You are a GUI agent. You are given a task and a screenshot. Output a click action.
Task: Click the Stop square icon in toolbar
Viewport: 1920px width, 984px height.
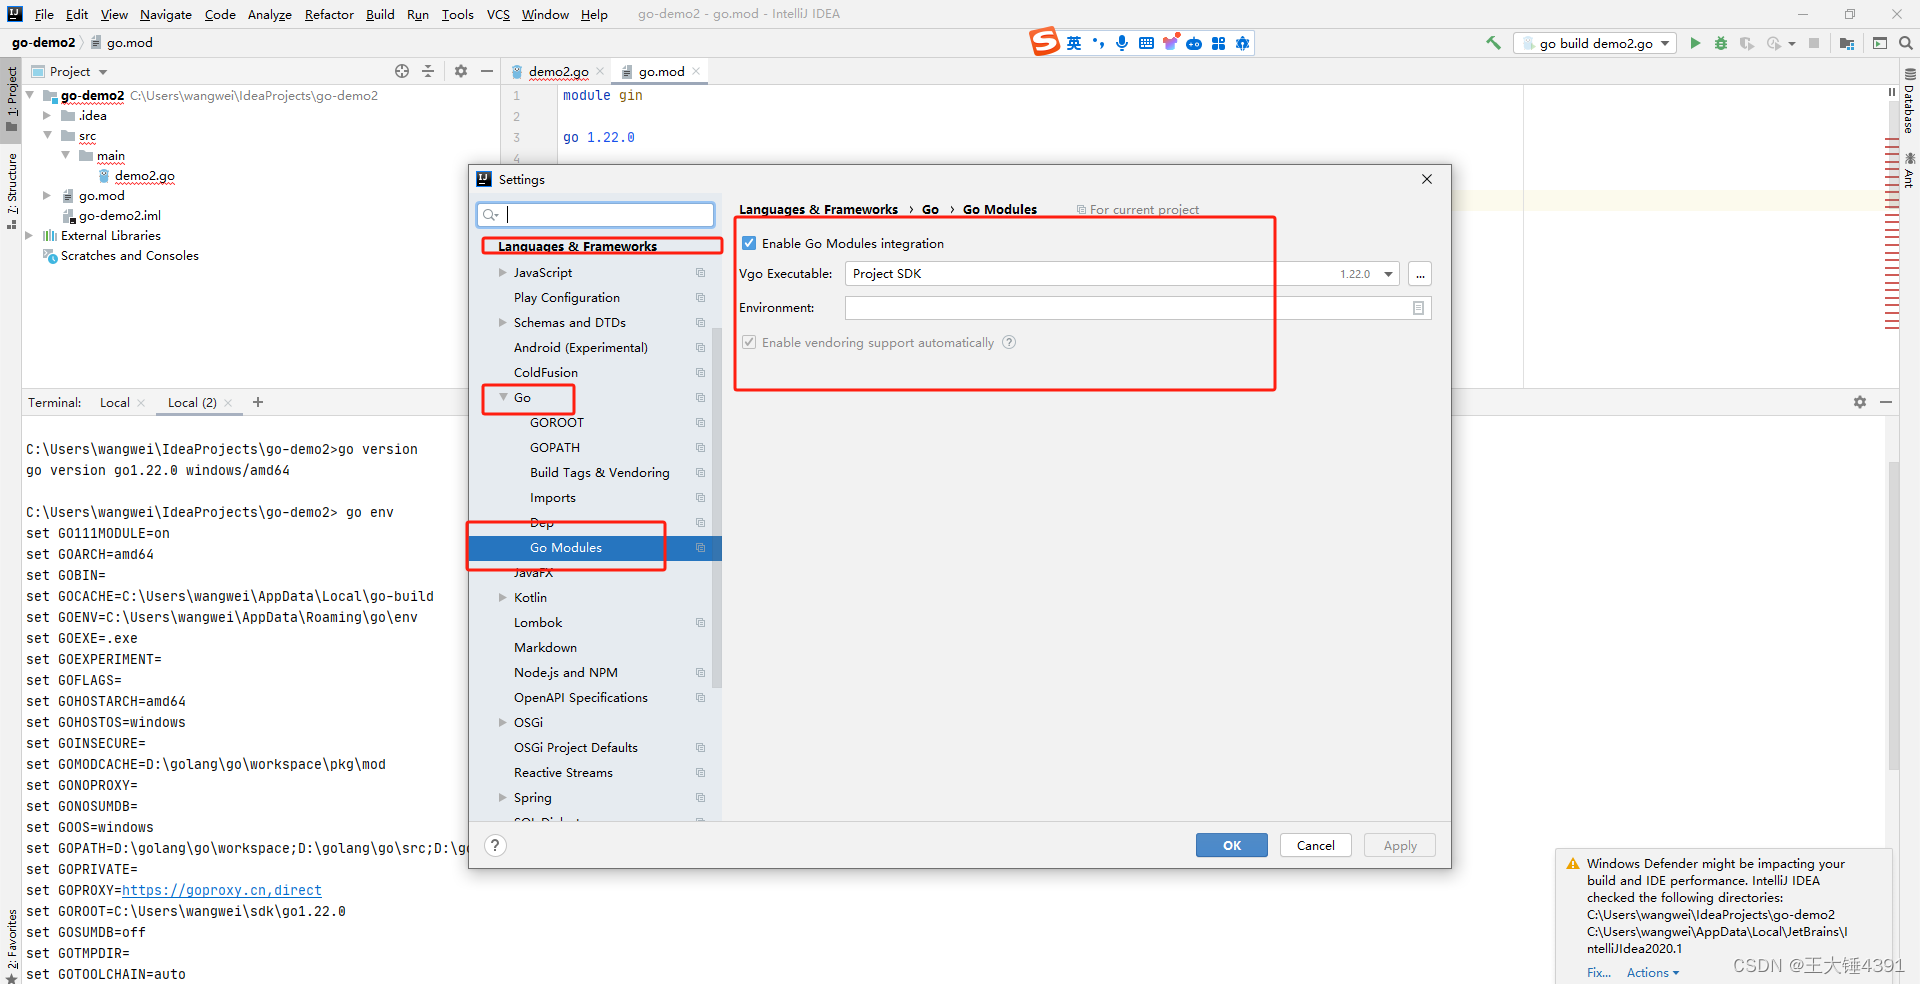click(x=1814, y=43)
